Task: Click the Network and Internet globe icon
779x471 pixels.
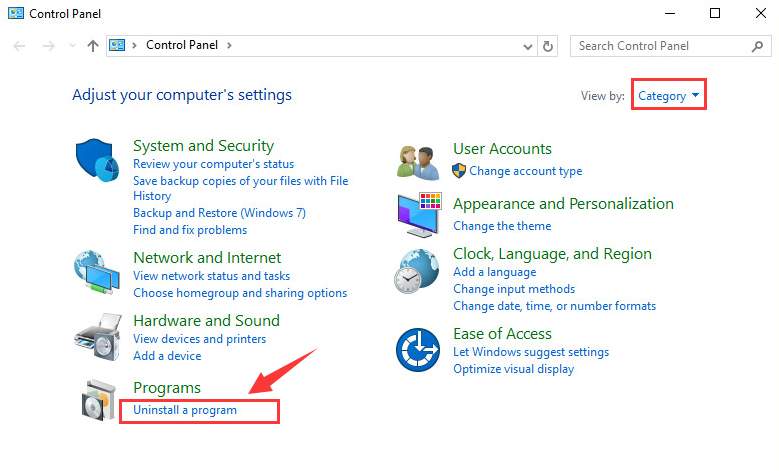Action: [97, 273]
